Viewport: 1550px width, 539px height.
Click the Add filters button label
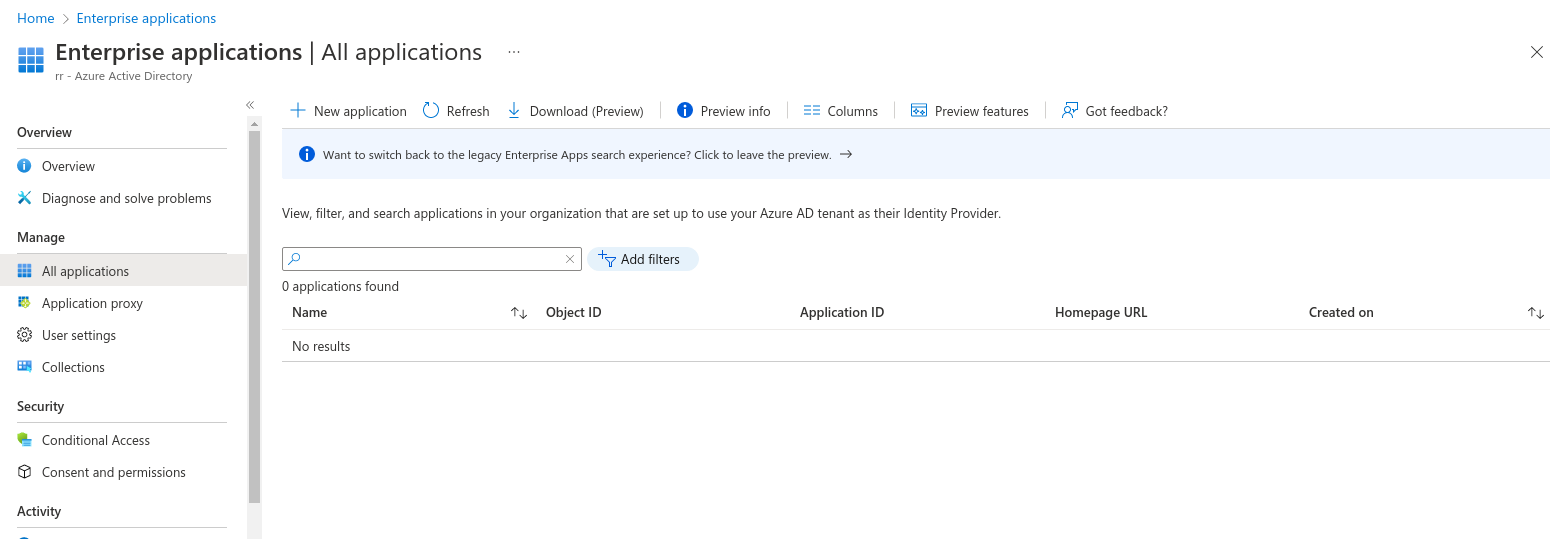point(650,259)
